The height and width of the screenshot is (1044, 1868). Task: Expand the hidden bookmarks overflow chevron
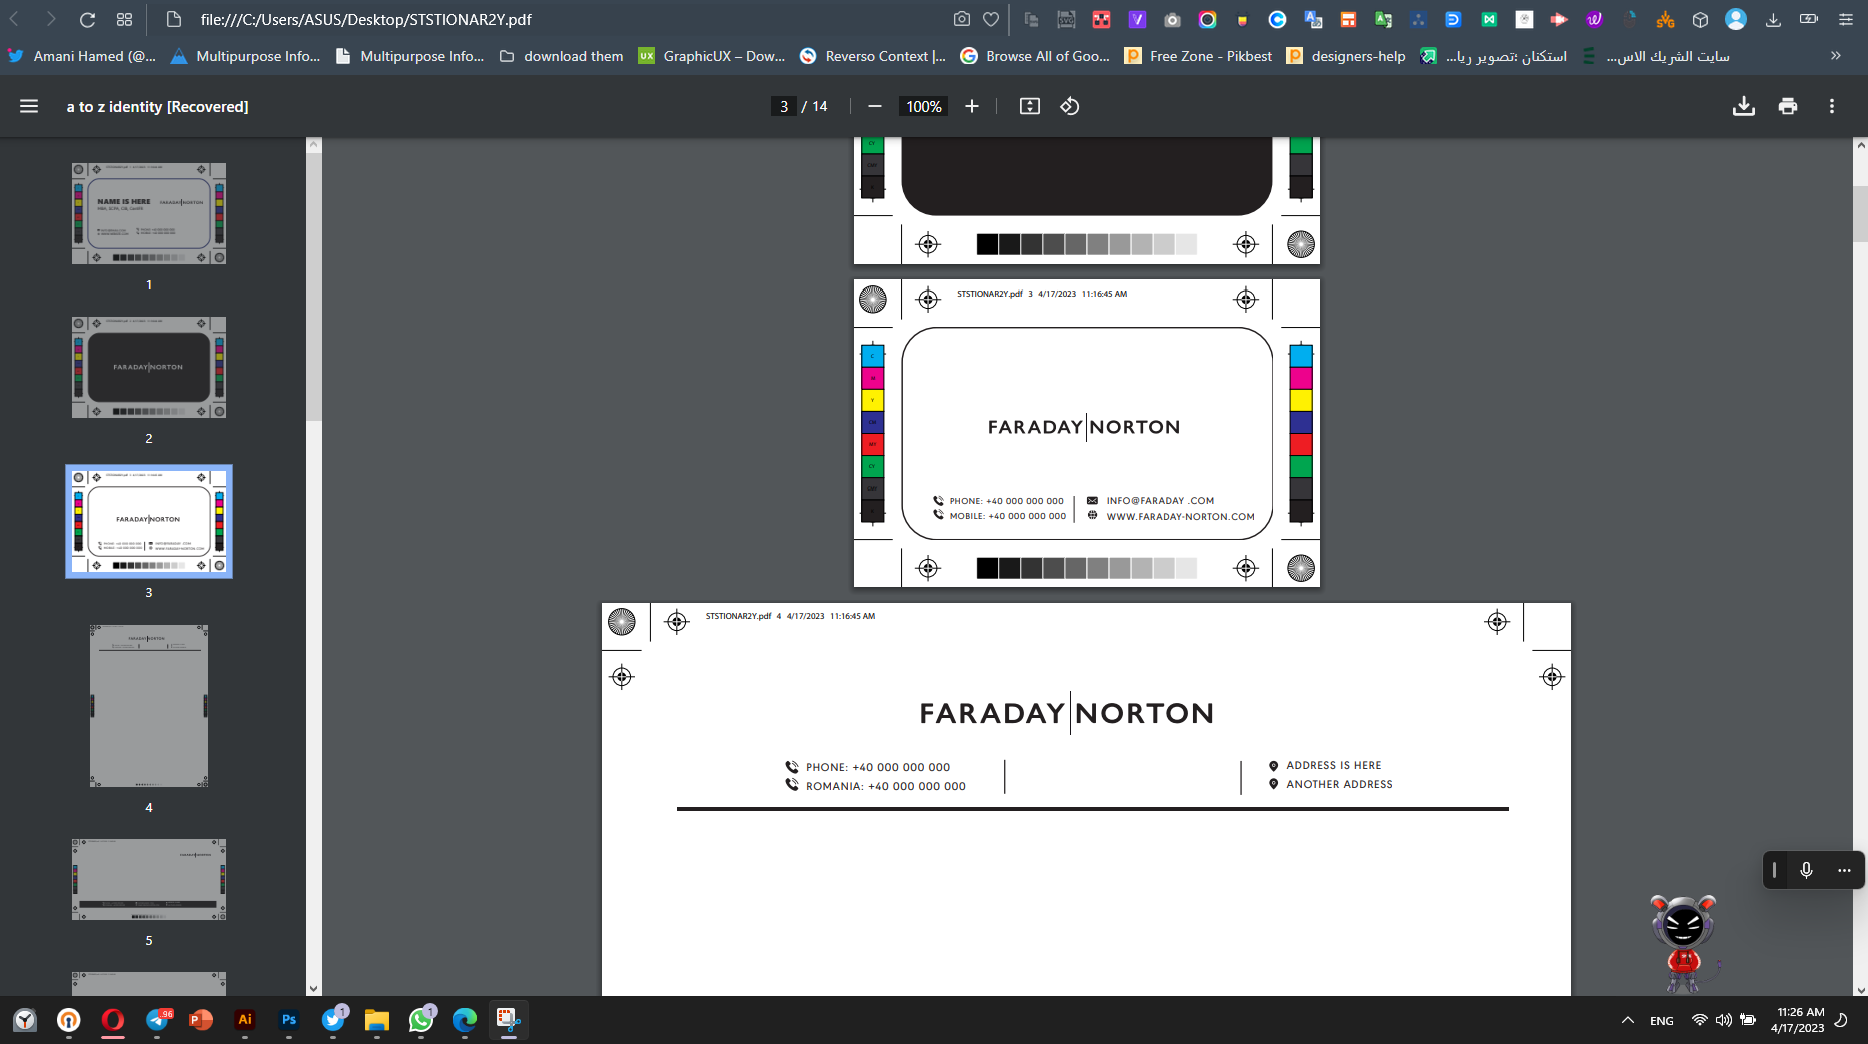pos(1835,56)
